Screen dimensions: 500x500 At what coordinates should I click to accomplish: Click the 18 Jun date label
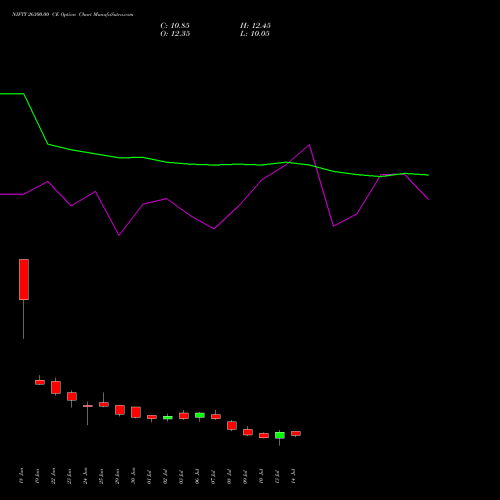point(21,476)
